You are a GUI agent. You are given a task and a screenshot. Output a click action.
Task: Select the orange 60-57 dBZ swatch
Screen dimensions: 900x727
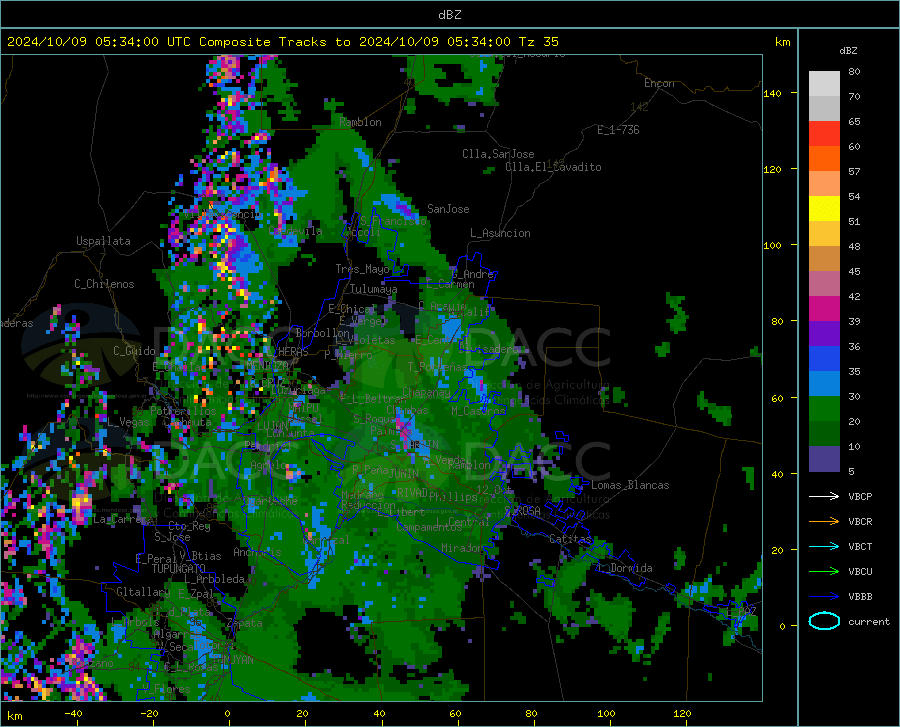[824, 159]
